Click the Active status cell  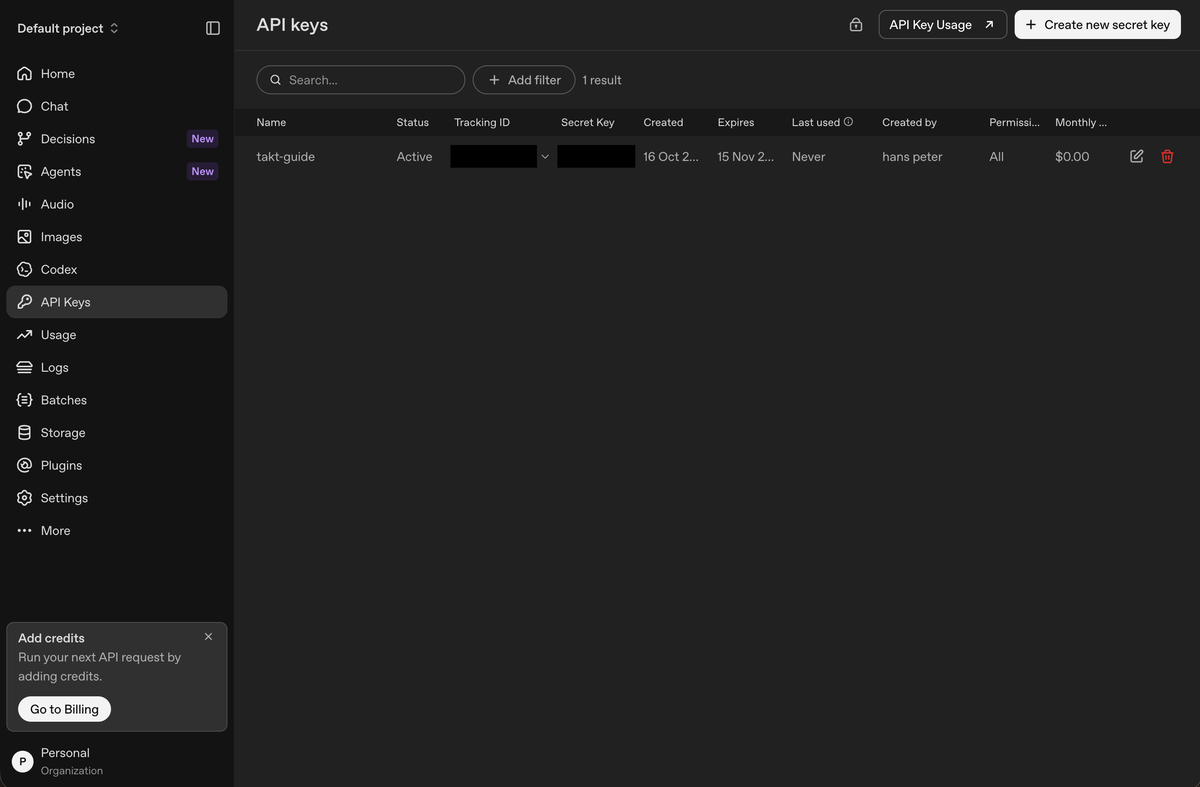pos(414,157)
